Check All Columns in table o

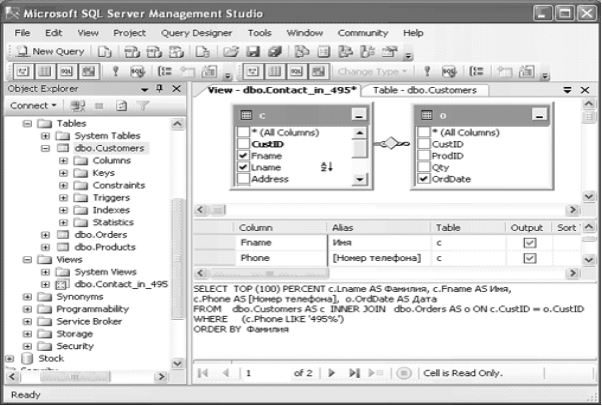tap(423, 133)
